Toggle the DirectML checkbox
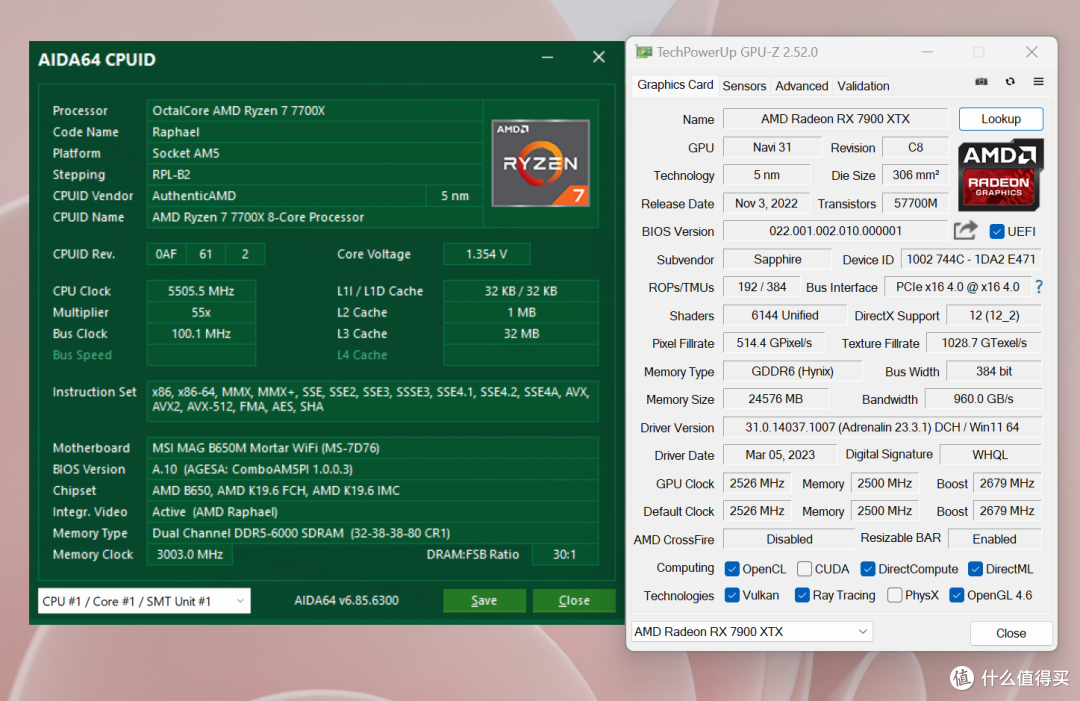The image size is (1080, 701). click(975, 569)
